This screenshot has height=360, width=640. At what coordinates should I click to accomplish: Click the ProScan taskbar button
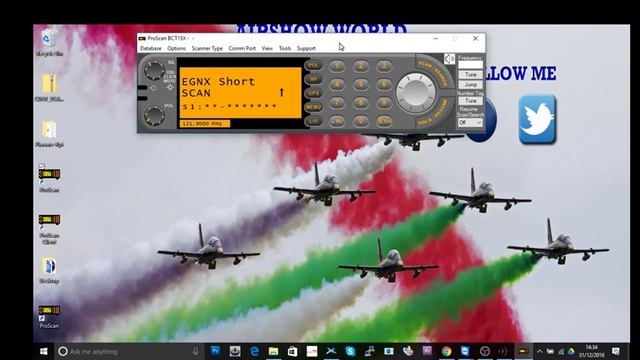pyautogui.click(x=523, y=351)
